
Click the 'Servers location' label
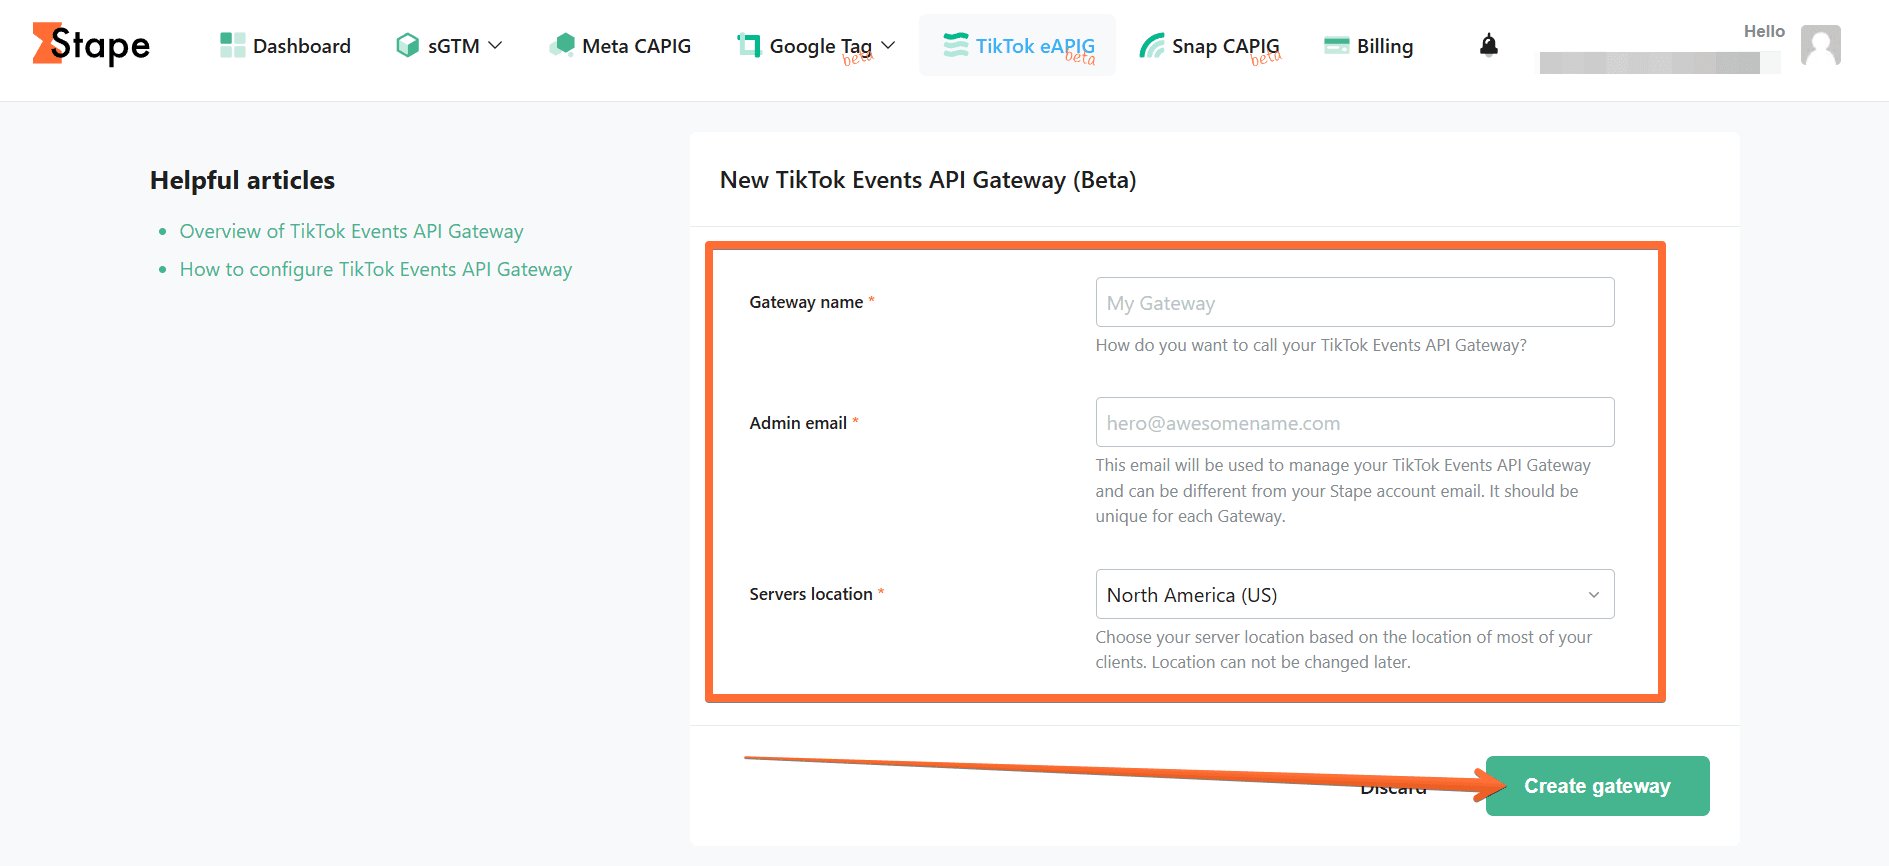tap(811, 594)
